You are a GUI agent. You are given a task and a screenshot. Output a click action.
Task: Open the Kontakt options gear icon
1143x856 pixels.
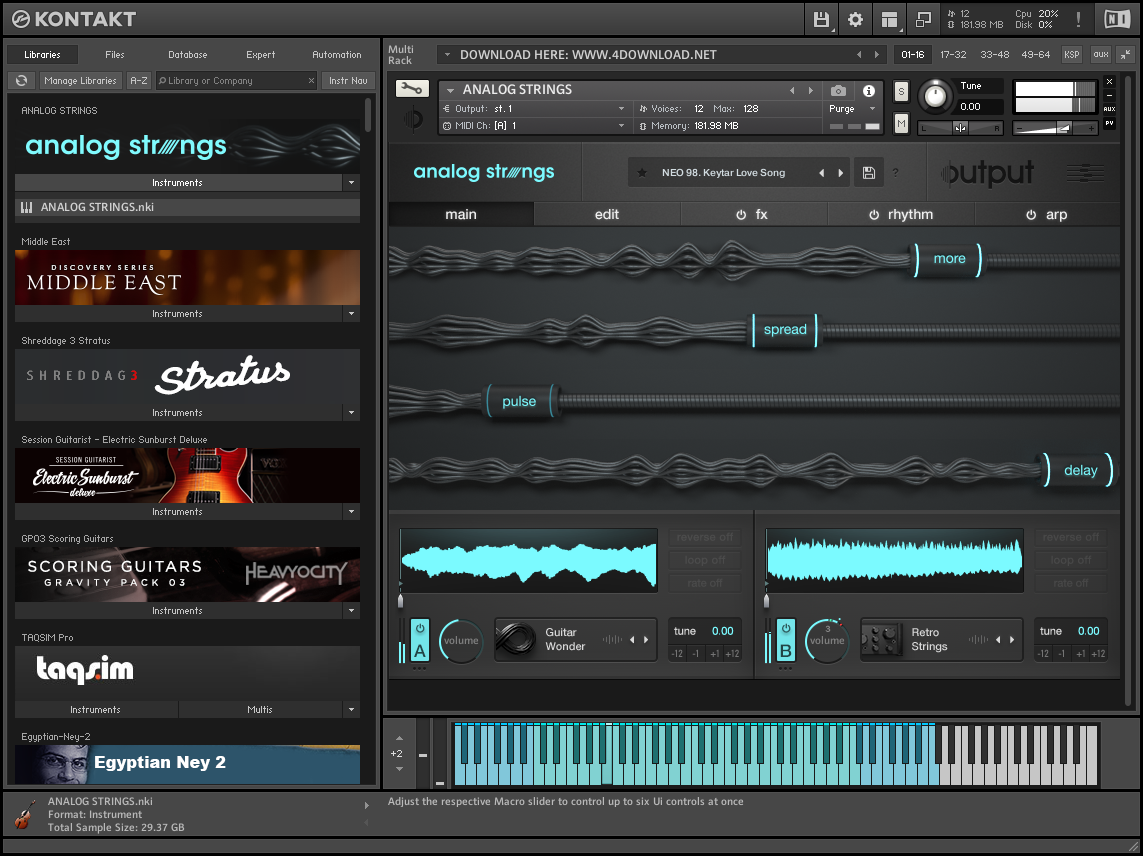click(855, 20)
